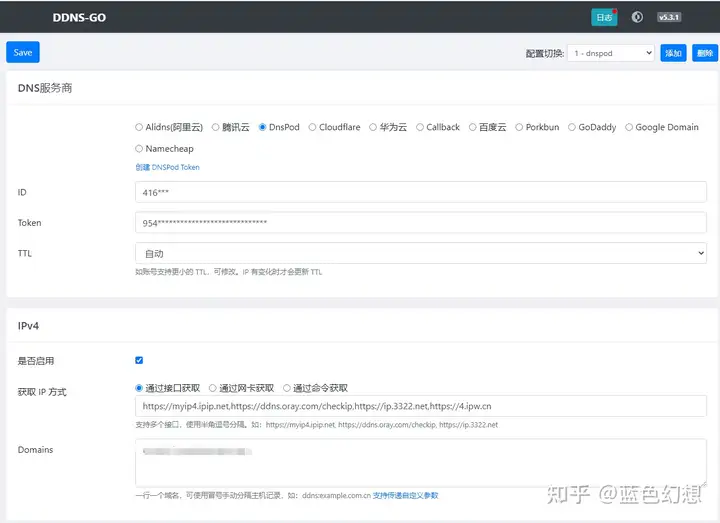This screenshot has height=523, width=720.
Task: Click the Token input field
Action: click(421, 223)
